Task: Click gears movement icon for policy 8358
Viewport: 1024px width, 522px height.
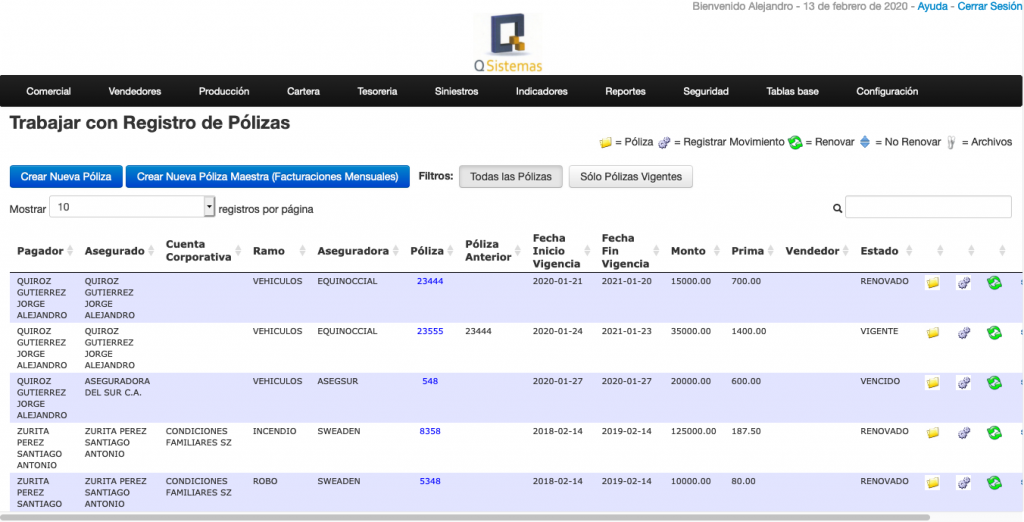Action: tap(963, 432)
